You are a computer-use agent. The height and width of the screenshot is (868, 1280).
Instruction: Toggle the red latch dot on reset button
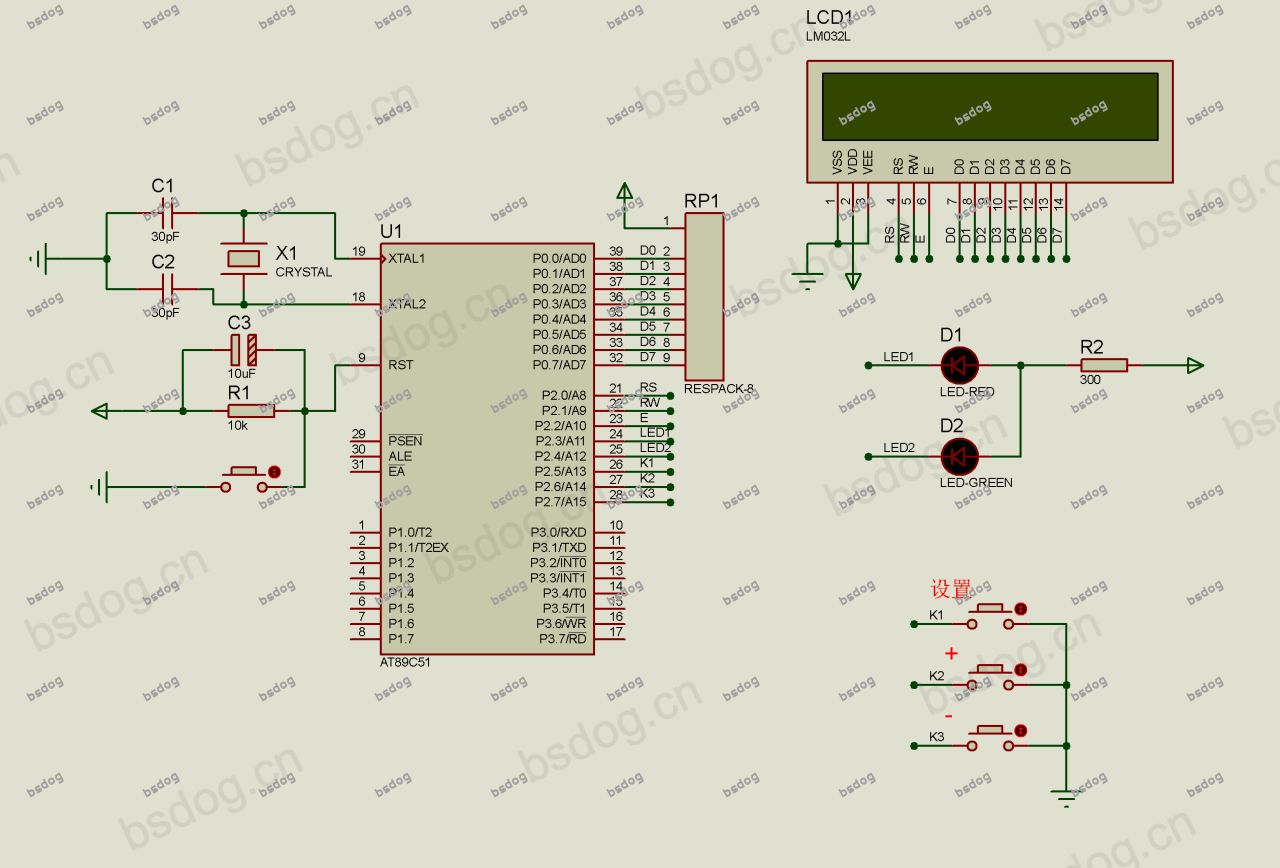click(x=274, y=471)
